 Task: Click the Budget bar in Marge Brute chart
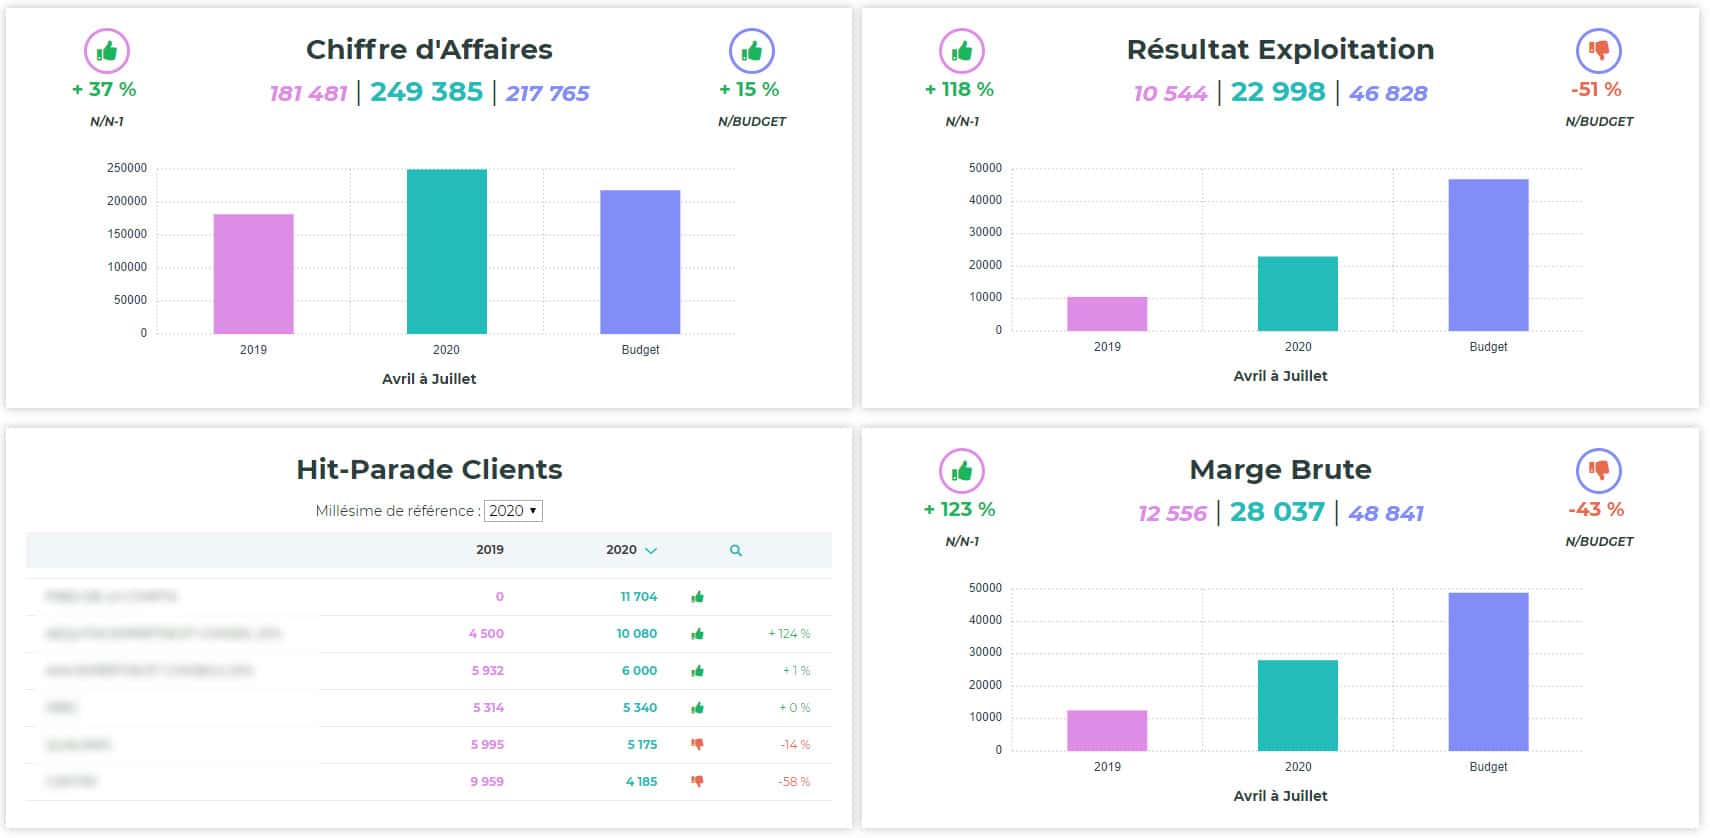[x=1487, y=671]
